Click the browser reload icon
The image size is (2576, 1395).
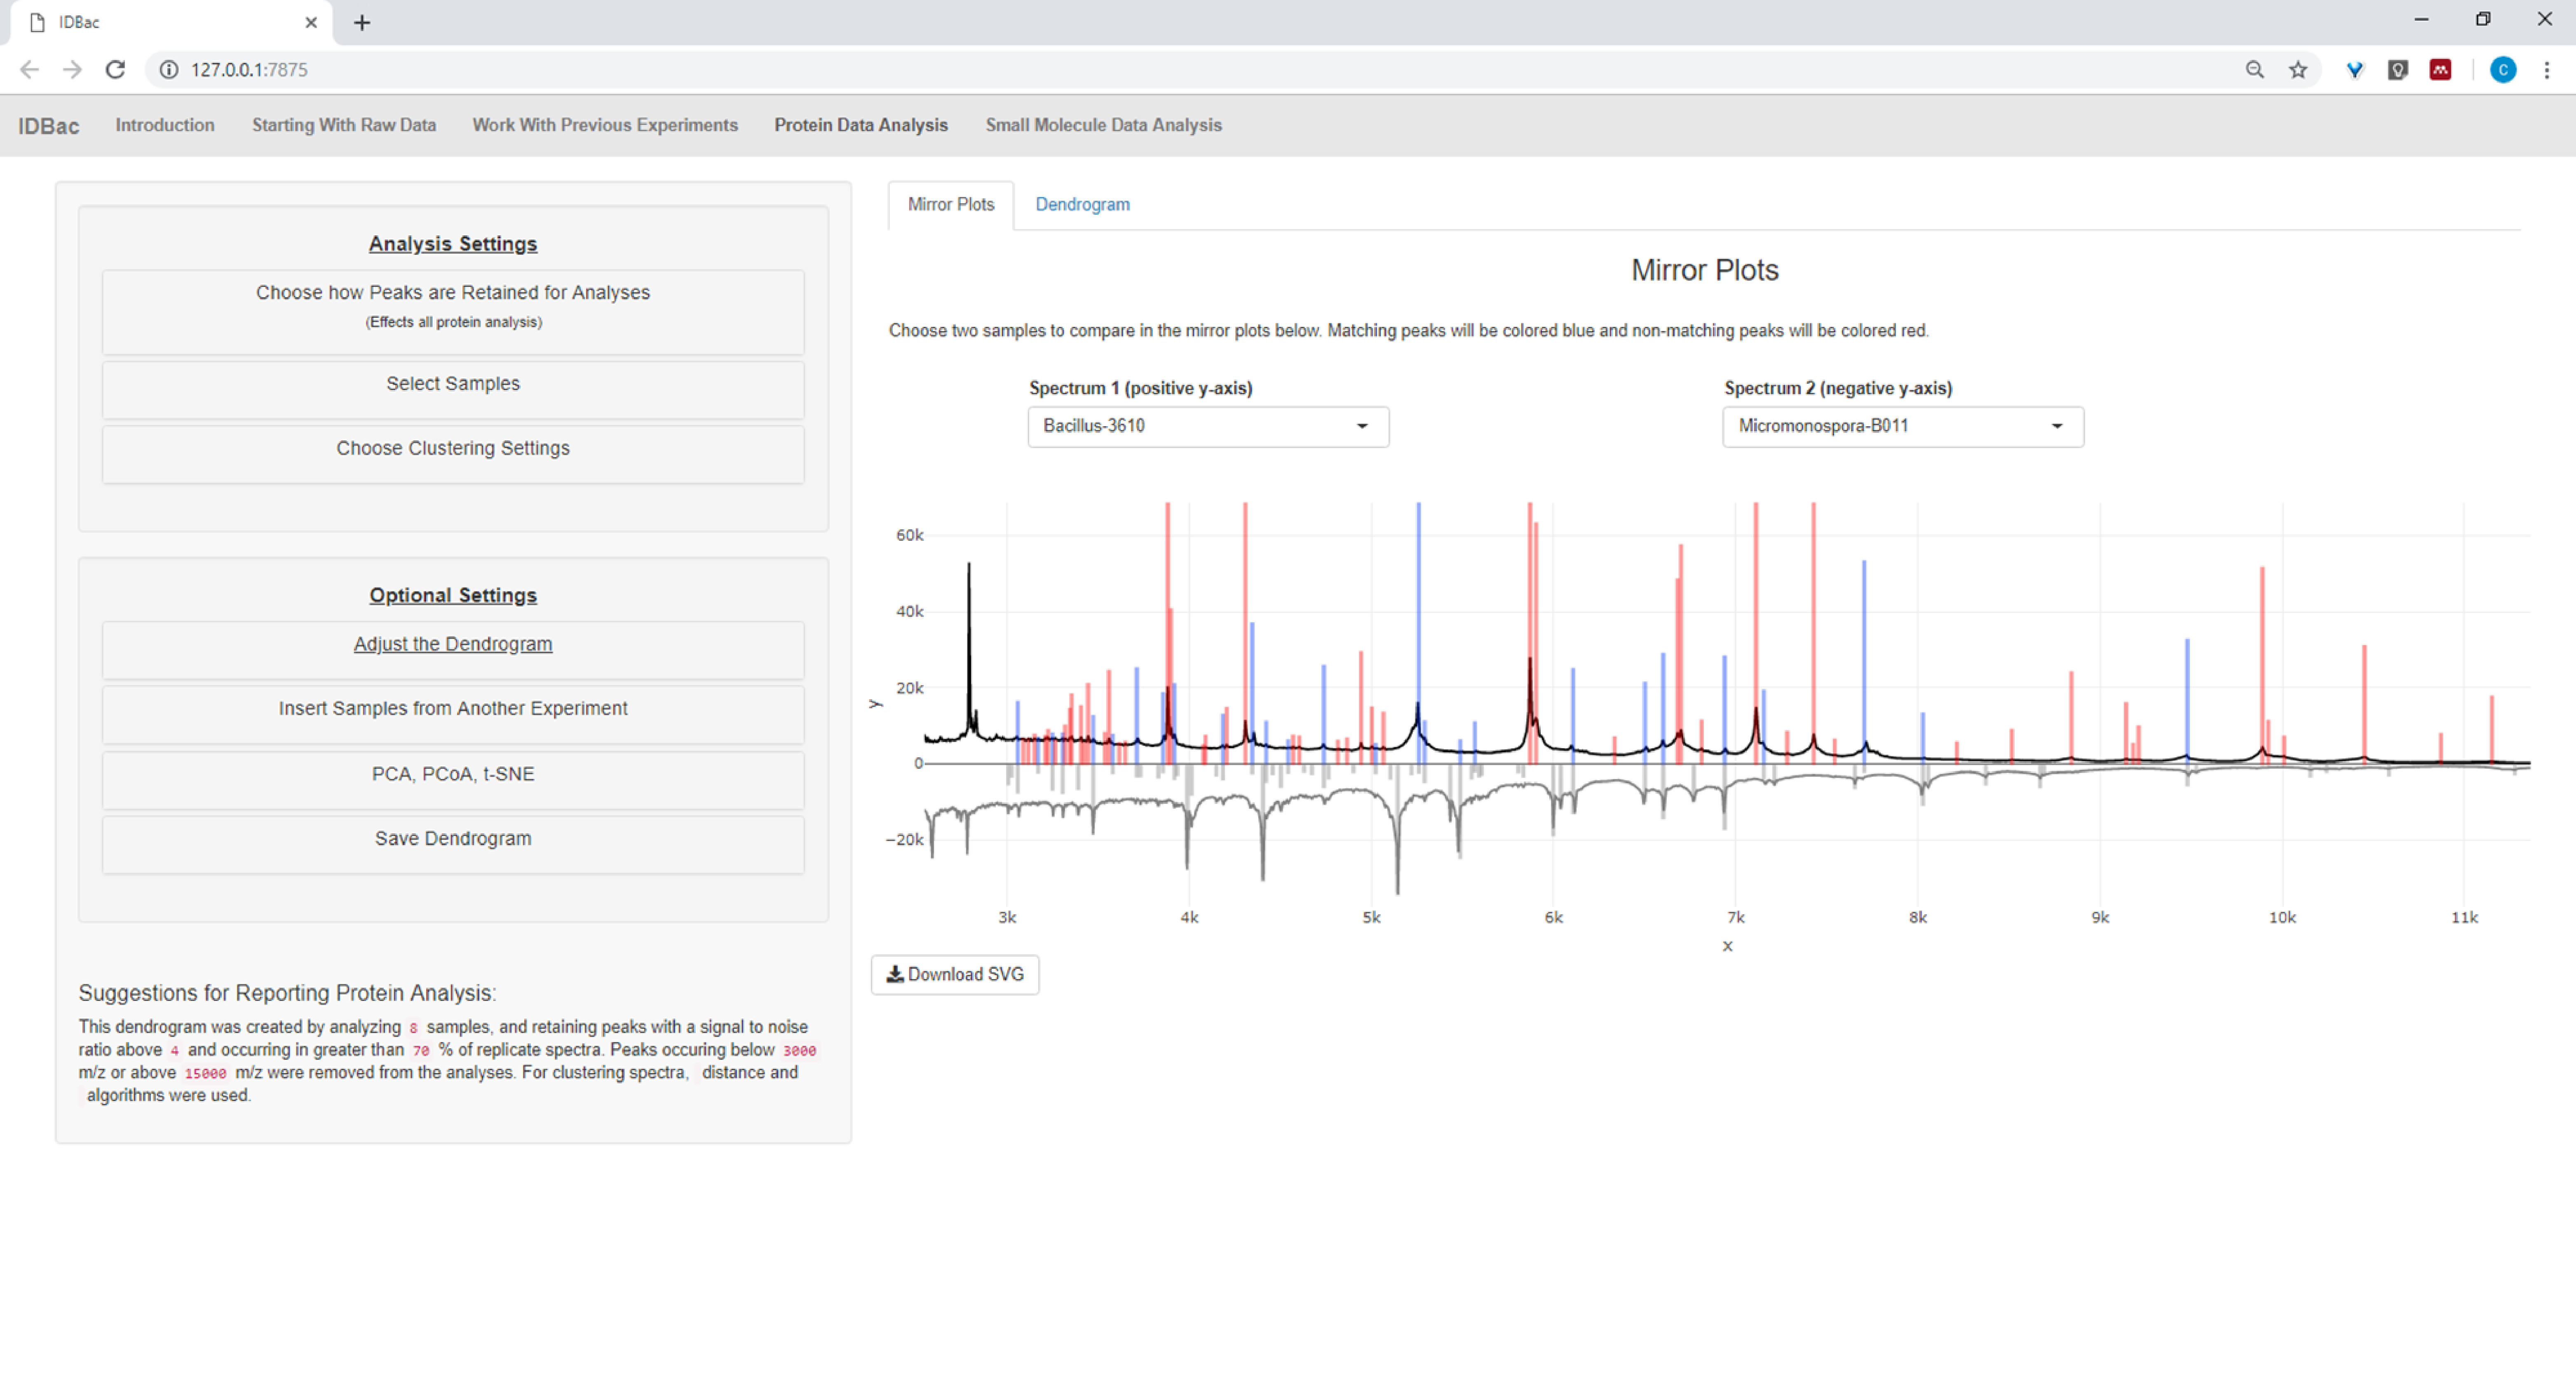[x=115, y=69]
